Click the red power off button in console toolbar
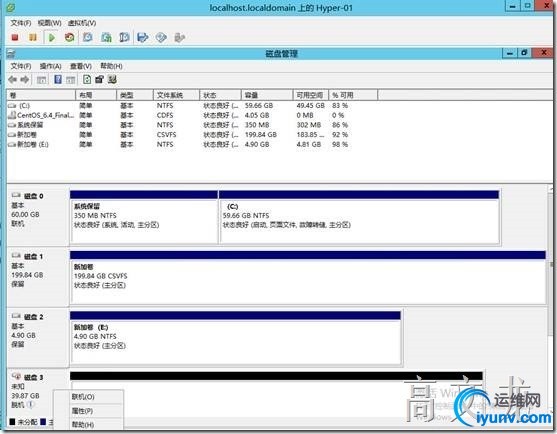Viewport: 557px width, 434px height. click(x=15, y=37)
